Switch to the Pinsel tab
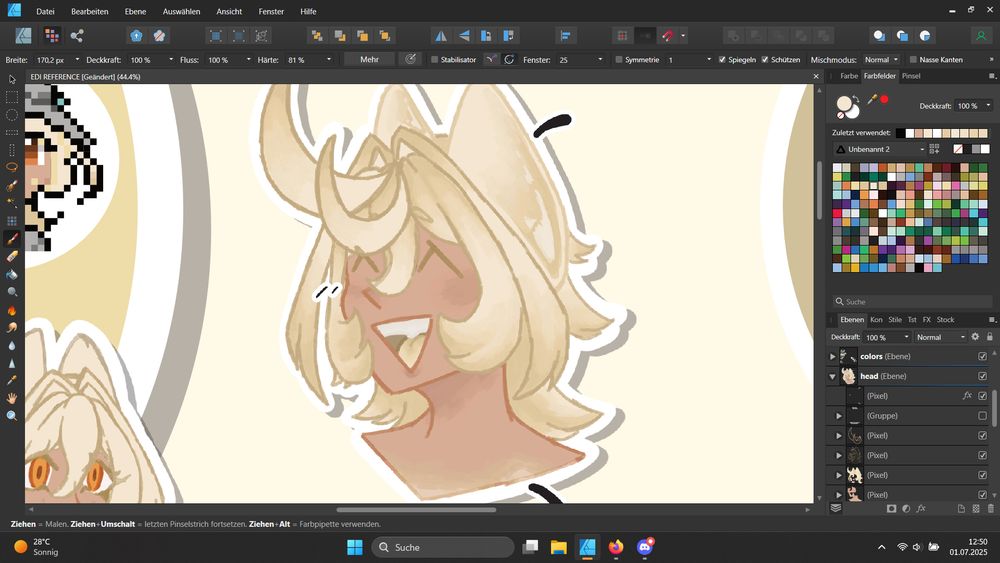The width and height of the screenshot is (1000, 563). click(x=911, y=76)
